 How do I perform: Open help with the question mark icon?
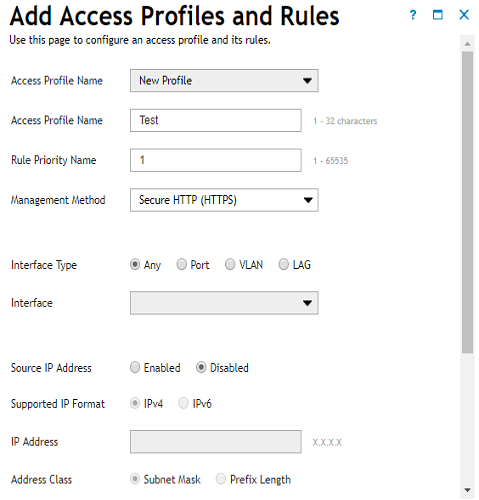tap(413, 15)
